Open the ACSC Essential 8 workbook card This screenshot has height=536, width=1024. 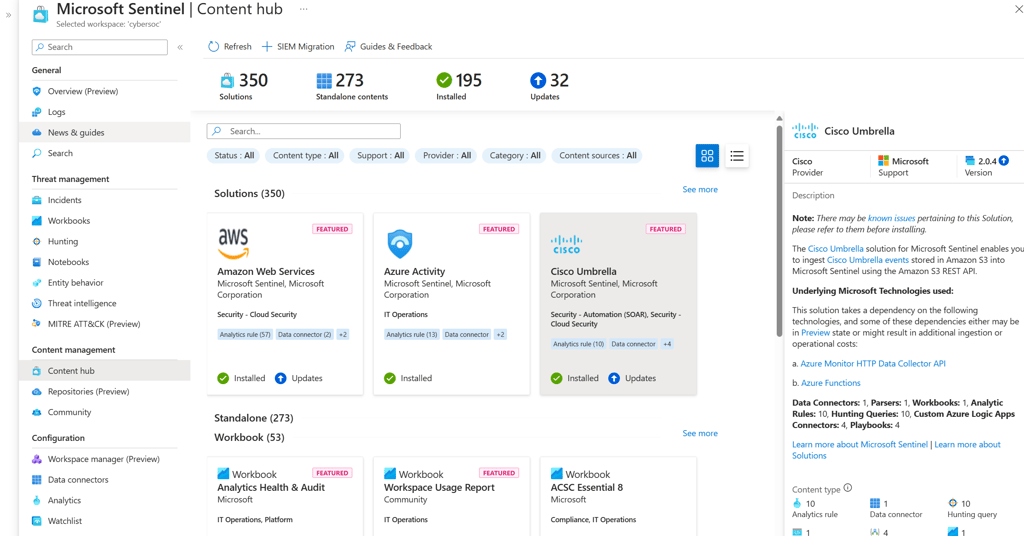618,496
